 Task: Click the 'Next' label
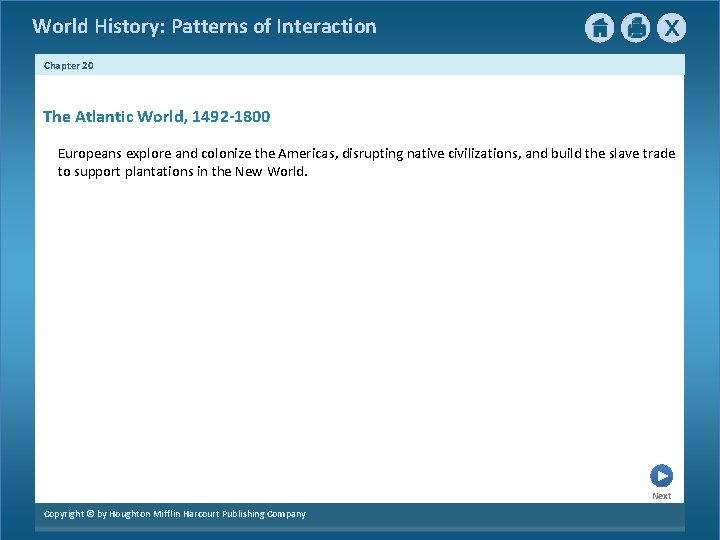click(662, 496)
